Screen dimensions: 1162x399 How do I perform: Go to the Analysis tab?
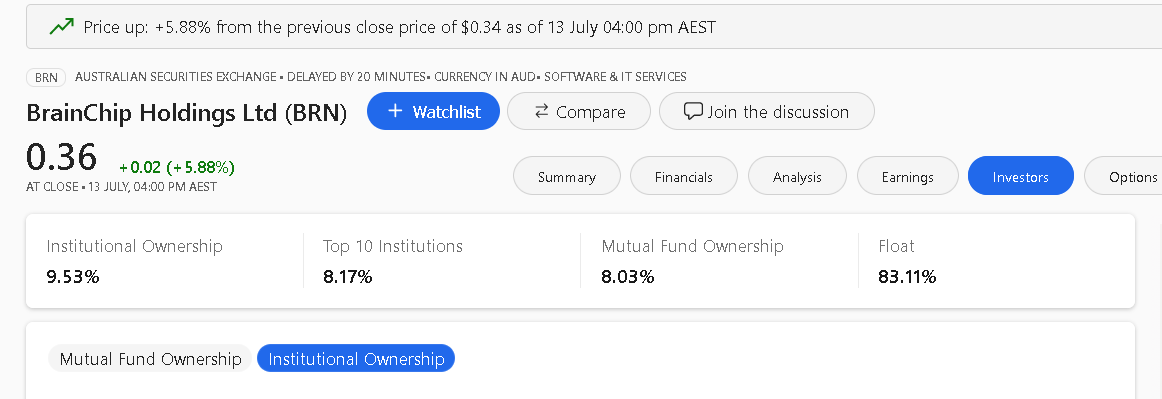pyautogui.click(x=797, y=177)
